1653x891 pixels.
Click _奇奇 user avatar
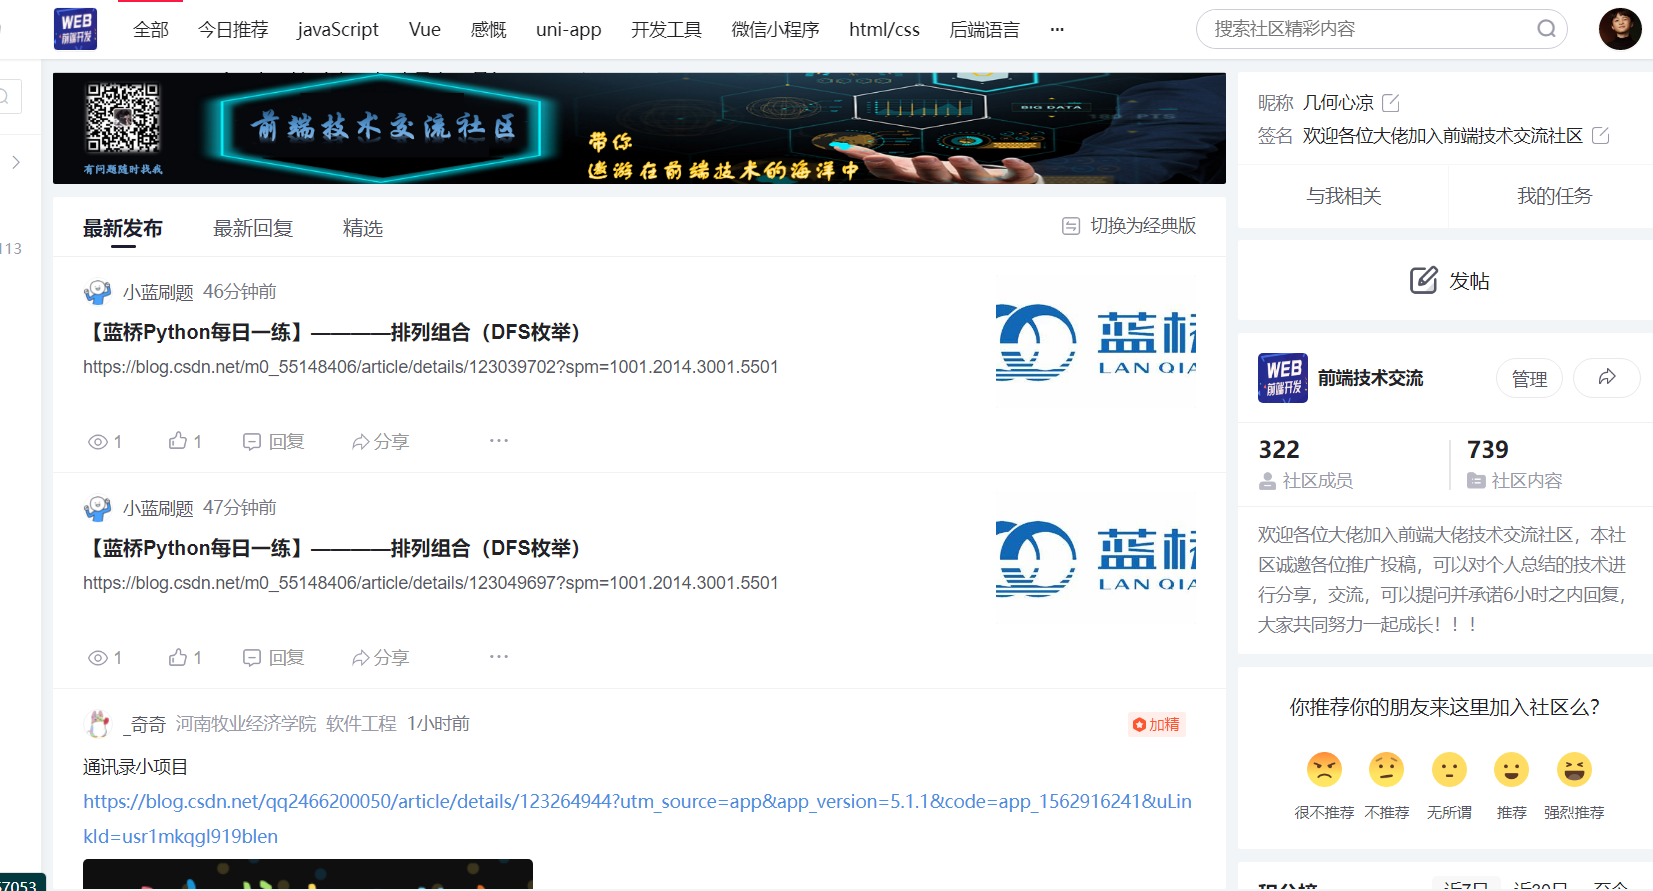click(x=98, y=723)
